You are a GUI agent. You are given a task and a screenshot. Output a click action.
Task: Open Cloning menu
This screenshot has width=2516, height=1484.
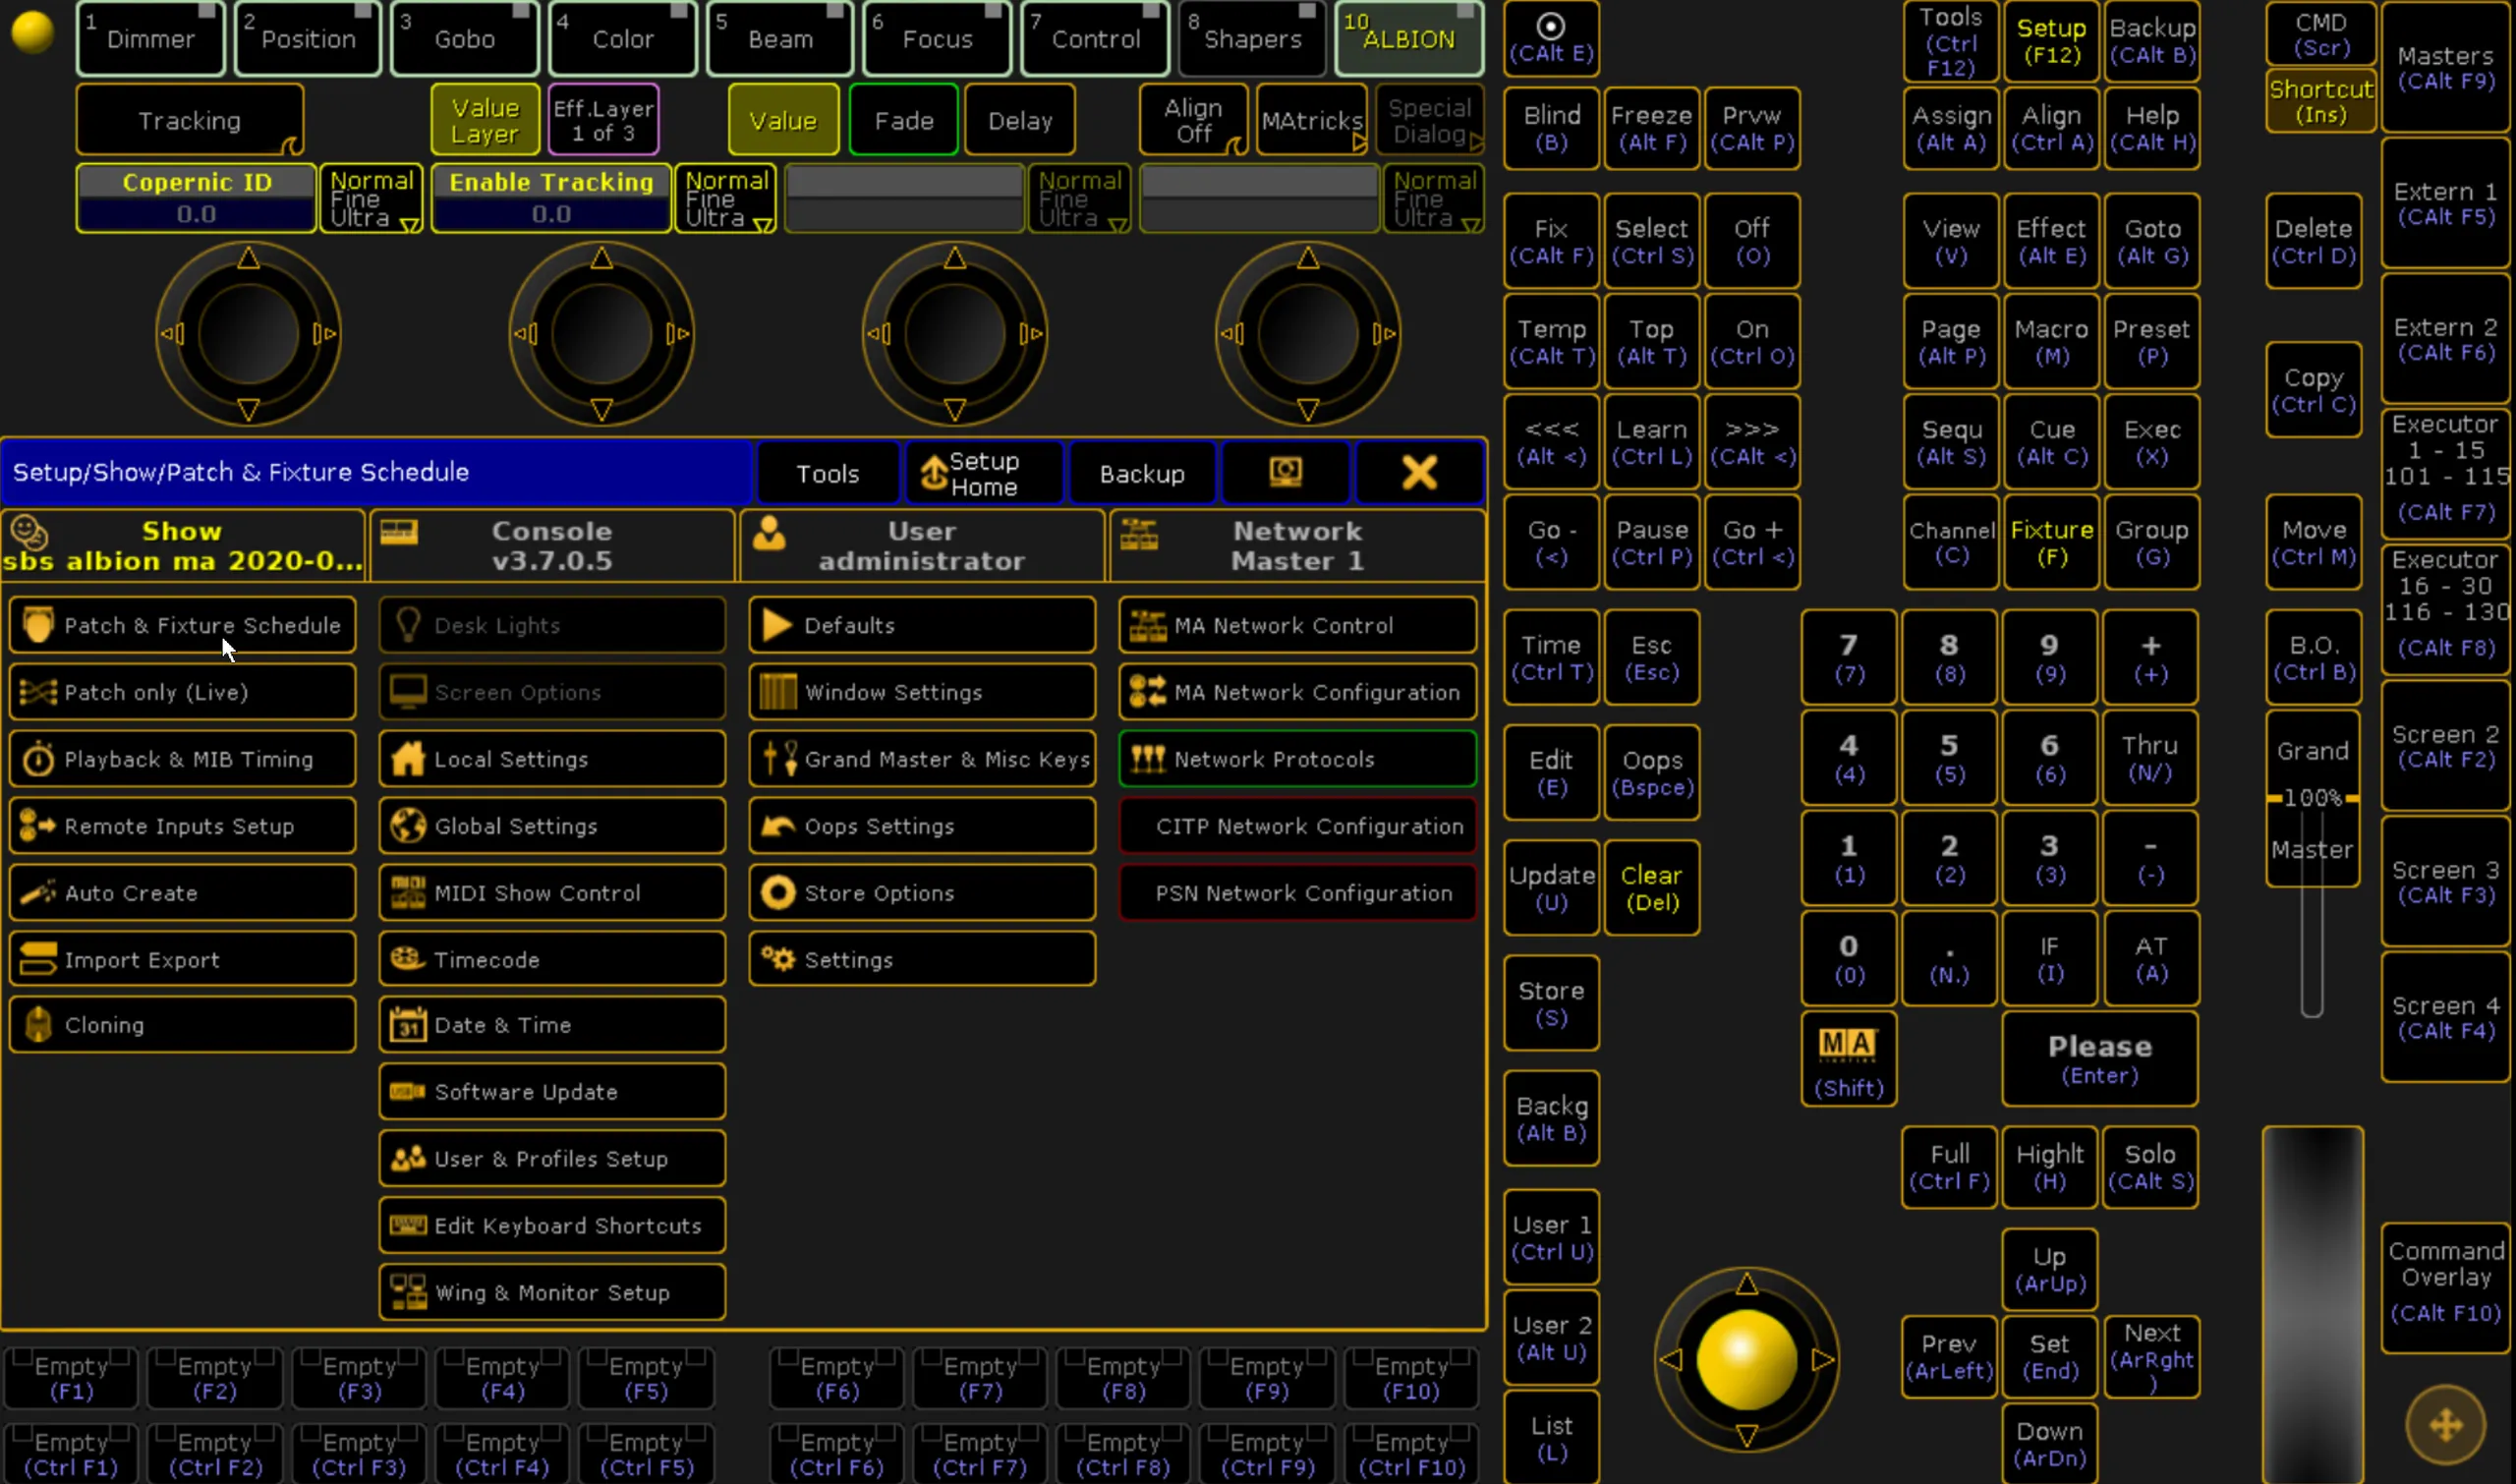point(183,1025)
